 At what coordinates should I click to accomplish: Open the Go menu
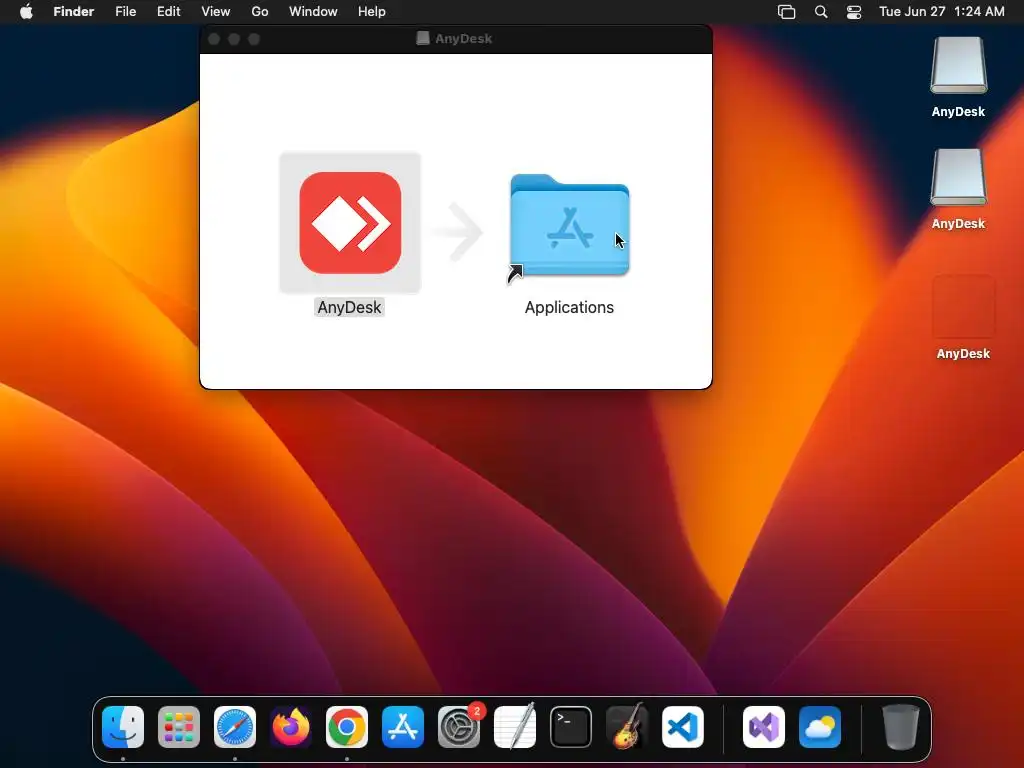point(260,12)
